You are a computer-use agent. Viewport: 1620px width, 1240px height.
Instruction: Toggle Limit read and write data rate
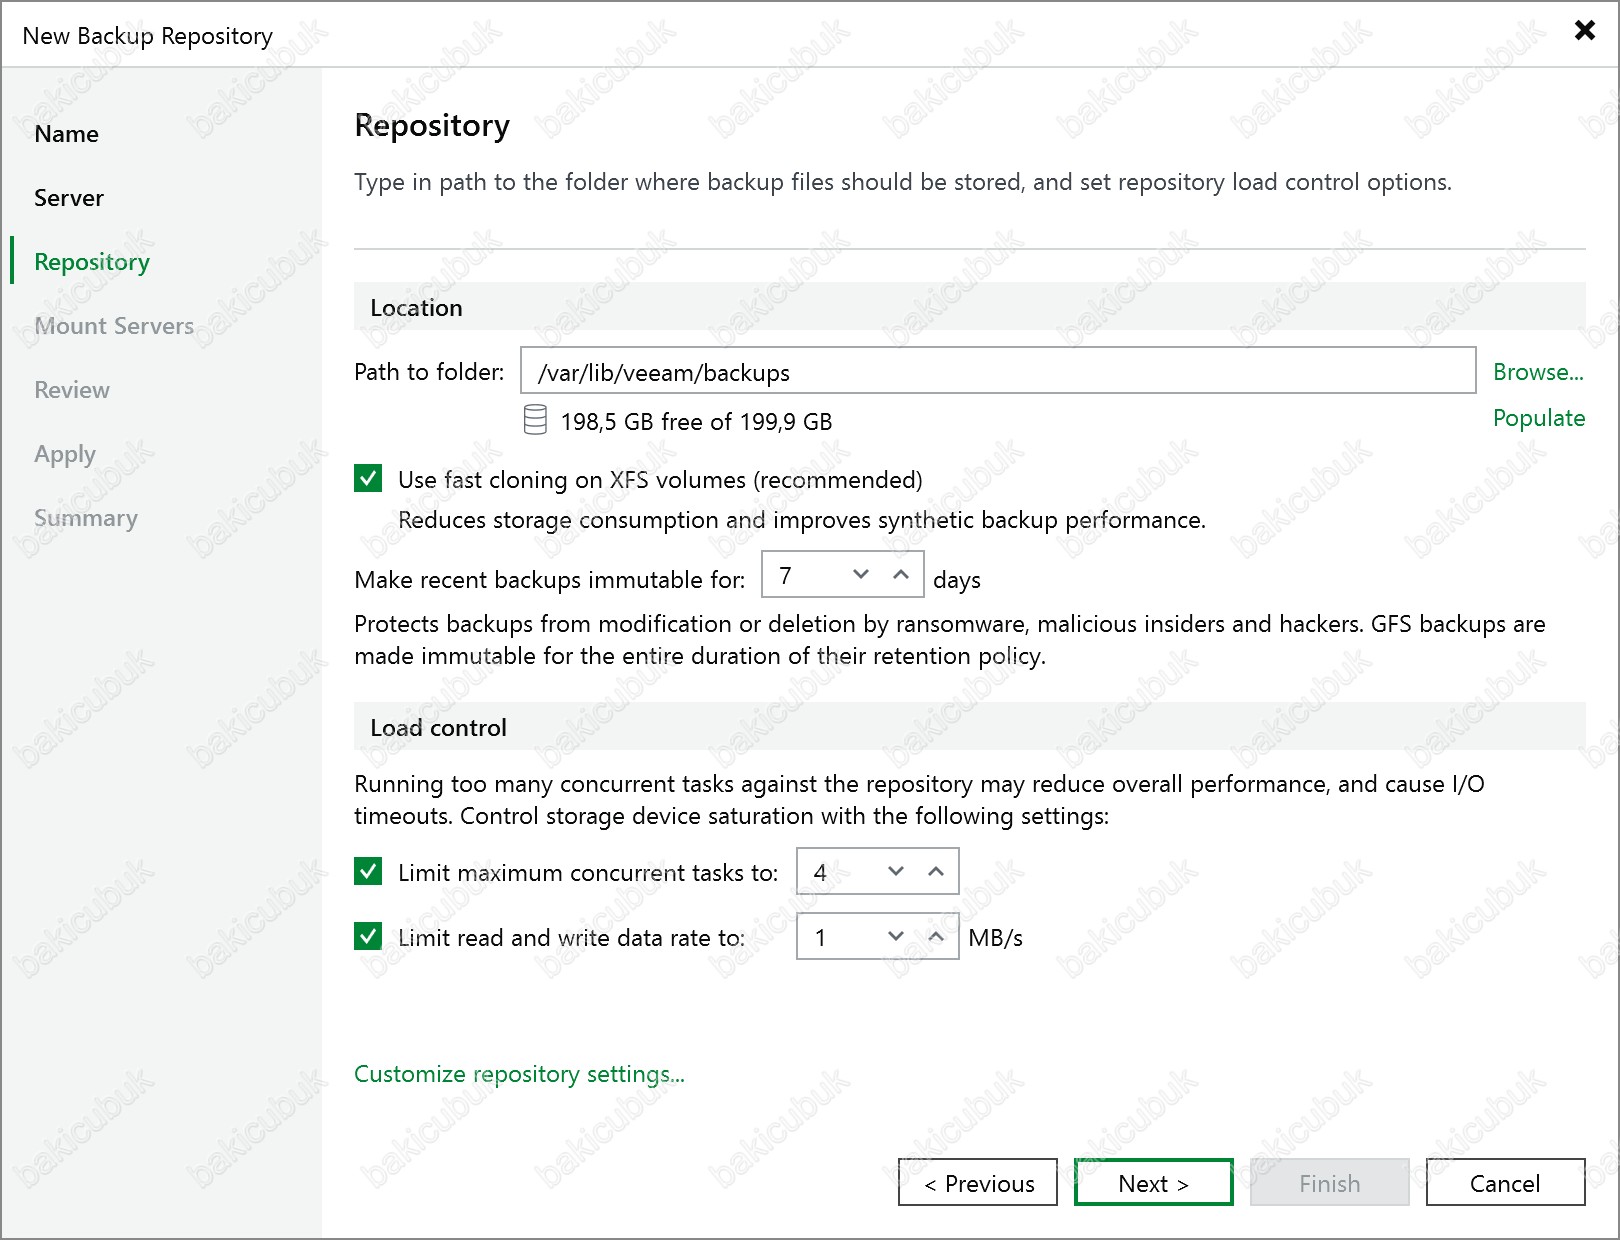[368, 937]
